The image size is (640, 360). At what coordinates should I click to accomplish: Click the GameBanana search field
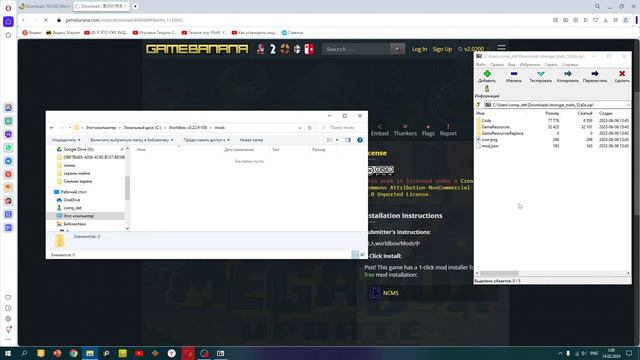[x=356, y=49]
